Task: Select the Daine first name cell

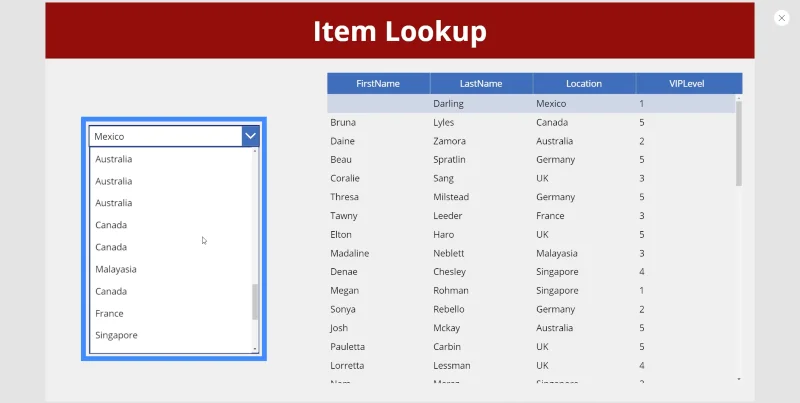Action: (x=342, y=141)
